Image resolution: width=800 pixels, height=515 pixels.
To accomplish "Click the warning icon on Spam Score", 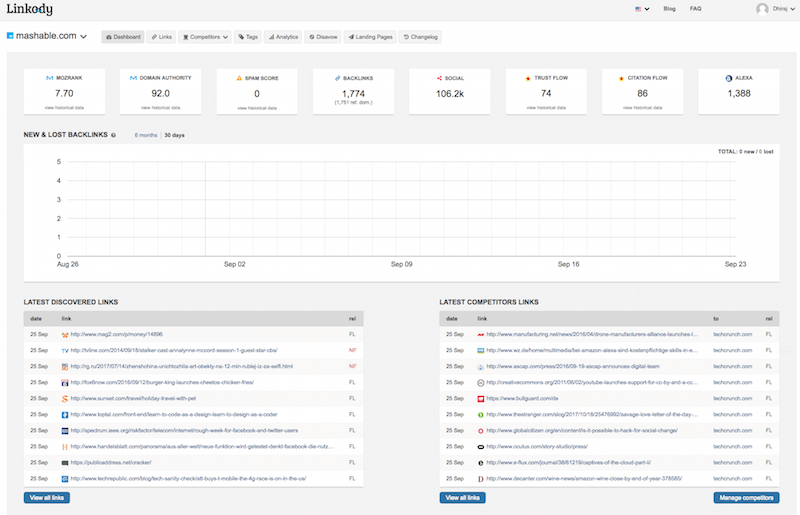I will click(x=239, y=78).
